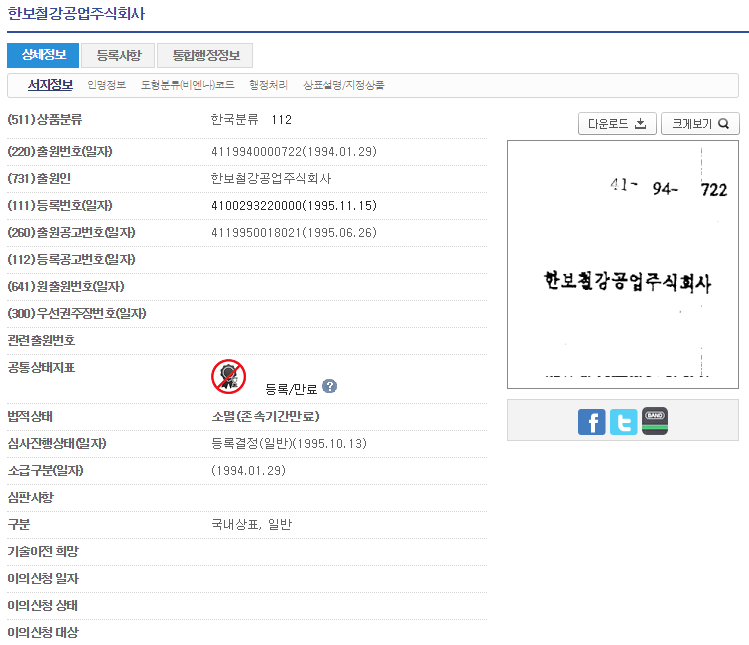
Task: Click the 이의신청 대상 label
Action: click(43, 633)
